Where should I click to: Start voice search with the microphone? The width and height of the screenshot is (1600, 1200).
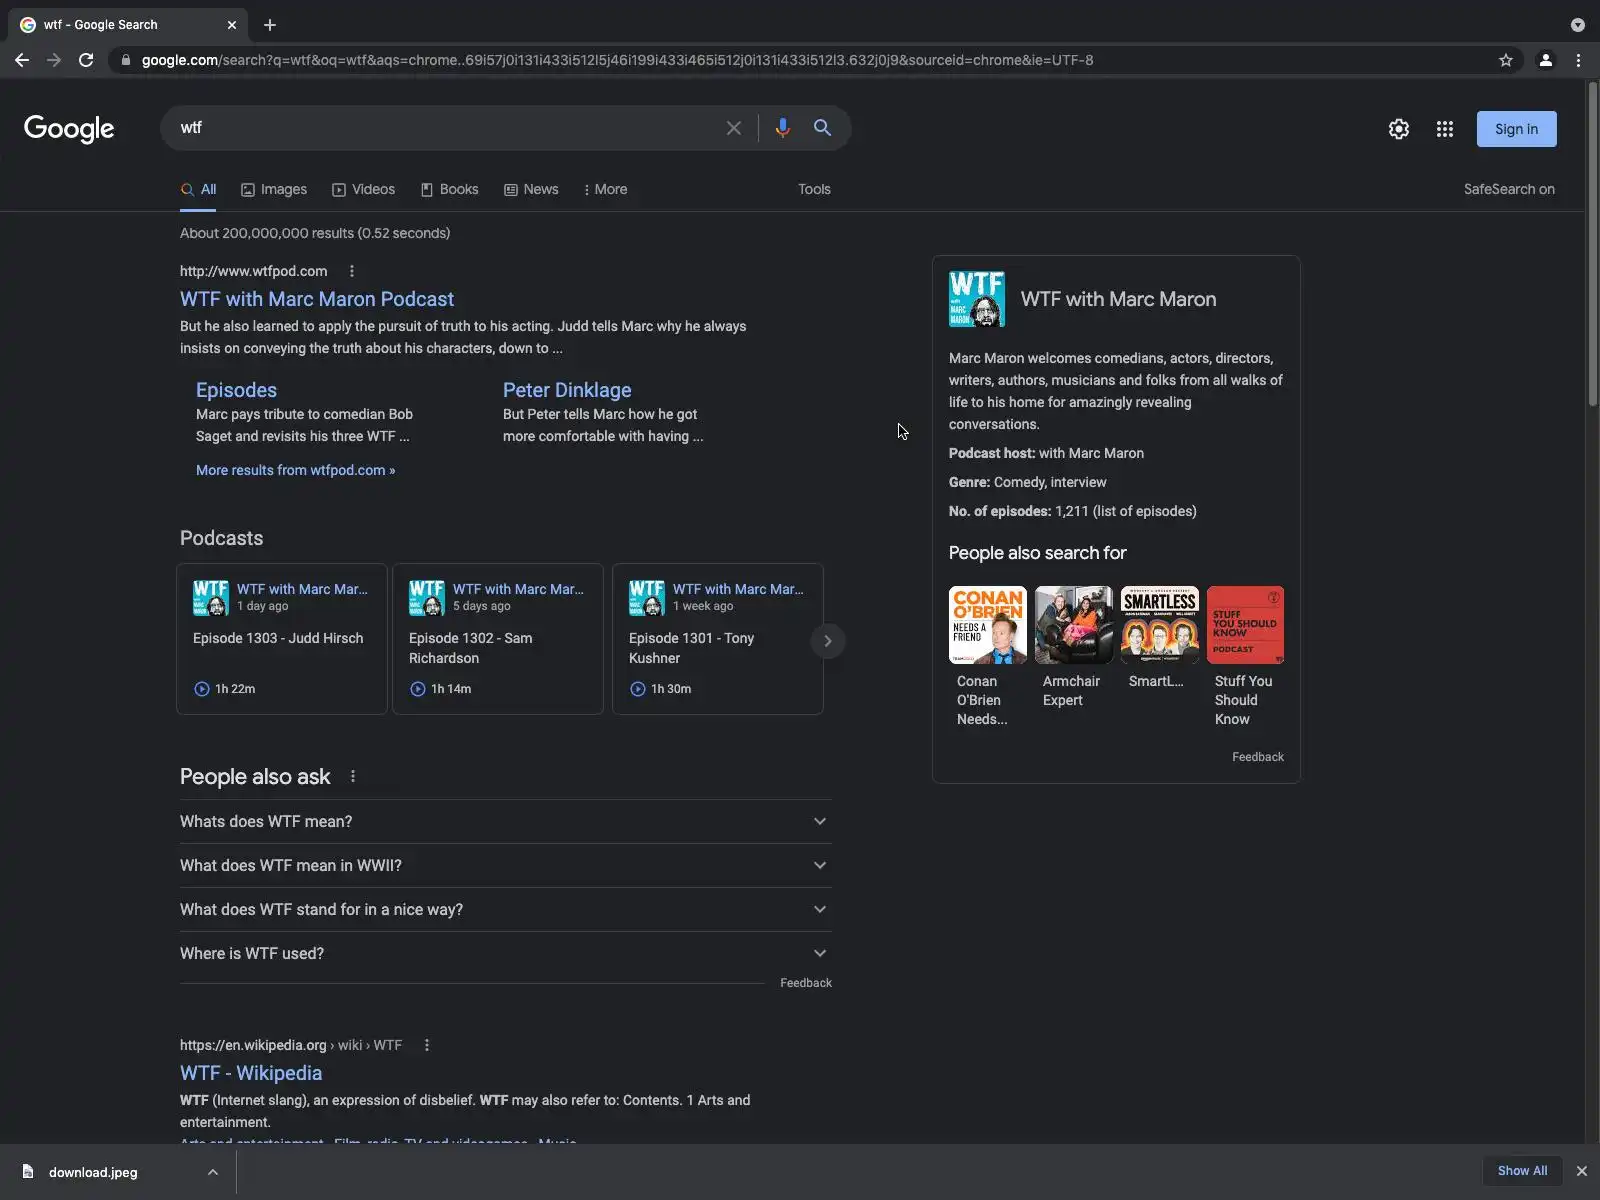[x=782, y=128]
